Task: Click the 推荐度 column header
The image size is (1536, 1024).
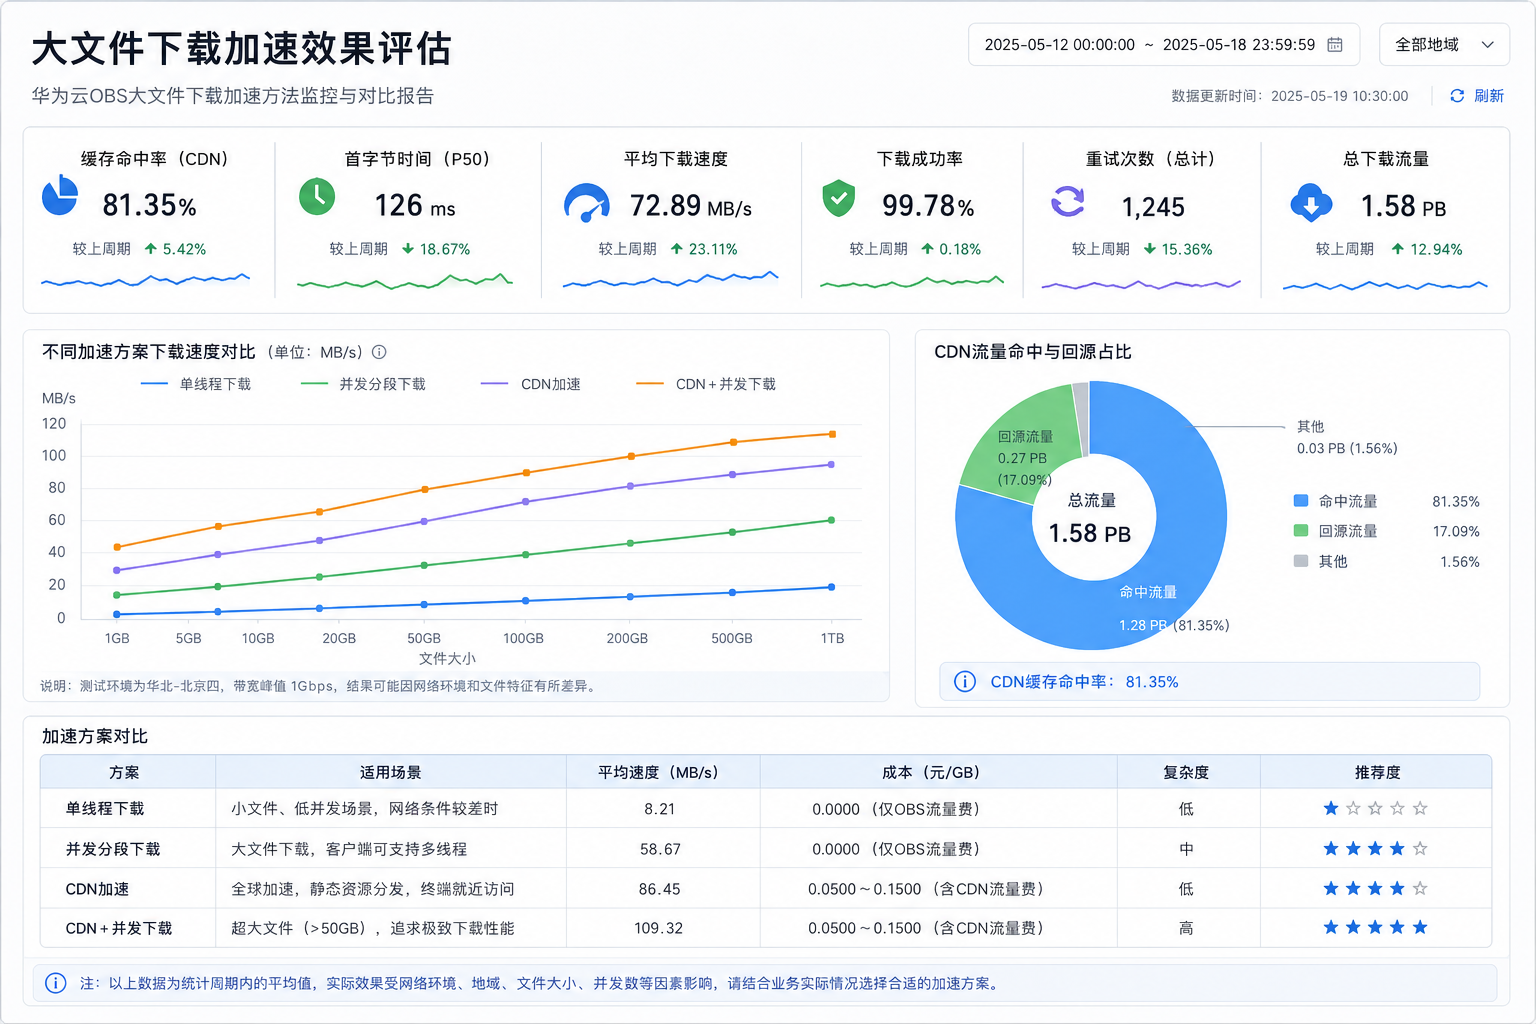Action: pos(1377,772)
